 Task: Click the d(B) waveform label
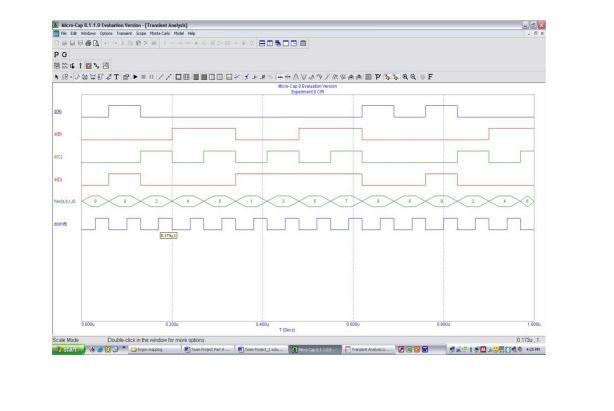click(58, 134)
